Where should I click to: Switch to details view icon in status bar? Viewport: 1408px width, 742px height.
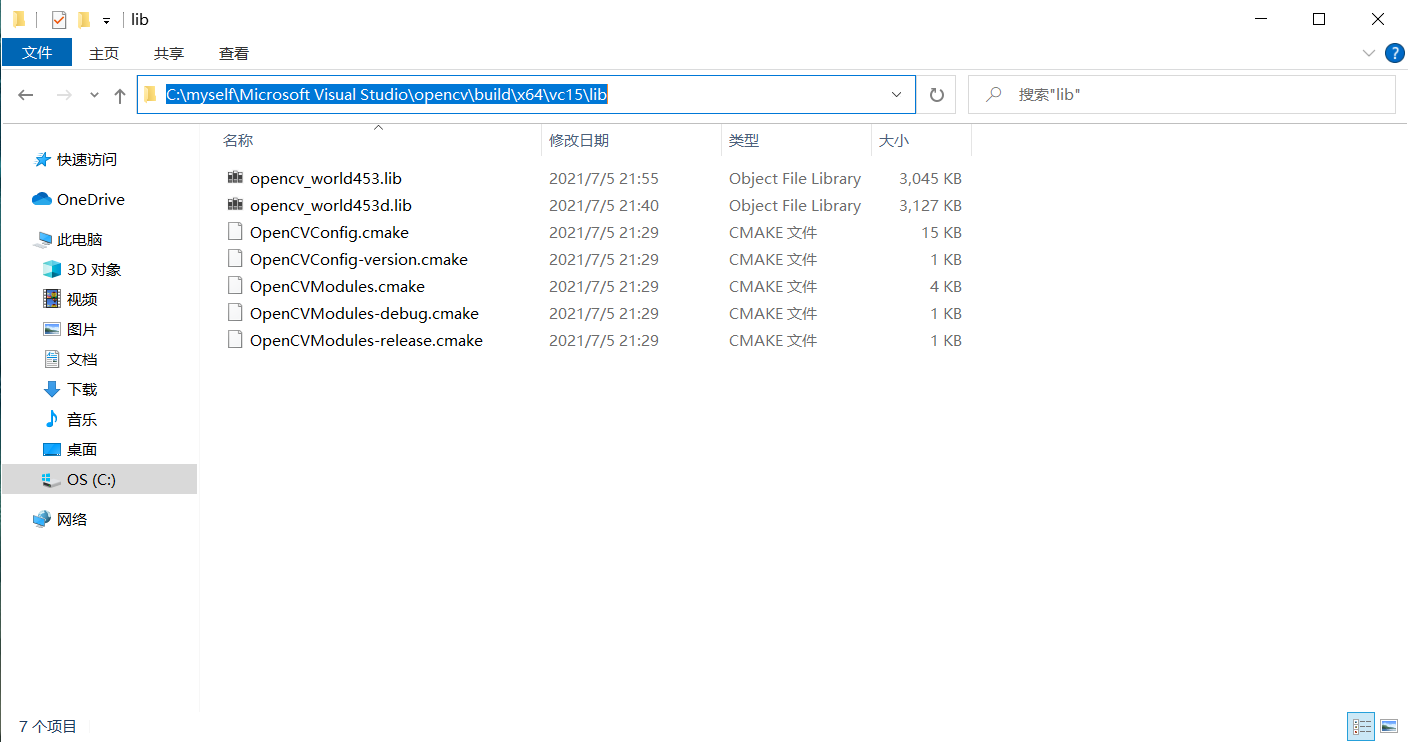[x=1361, y=726]
